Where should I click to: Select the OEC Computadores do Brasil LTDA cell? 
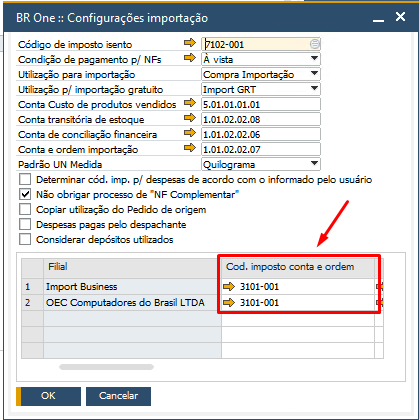pyautogui.click(x=132, y=303)
